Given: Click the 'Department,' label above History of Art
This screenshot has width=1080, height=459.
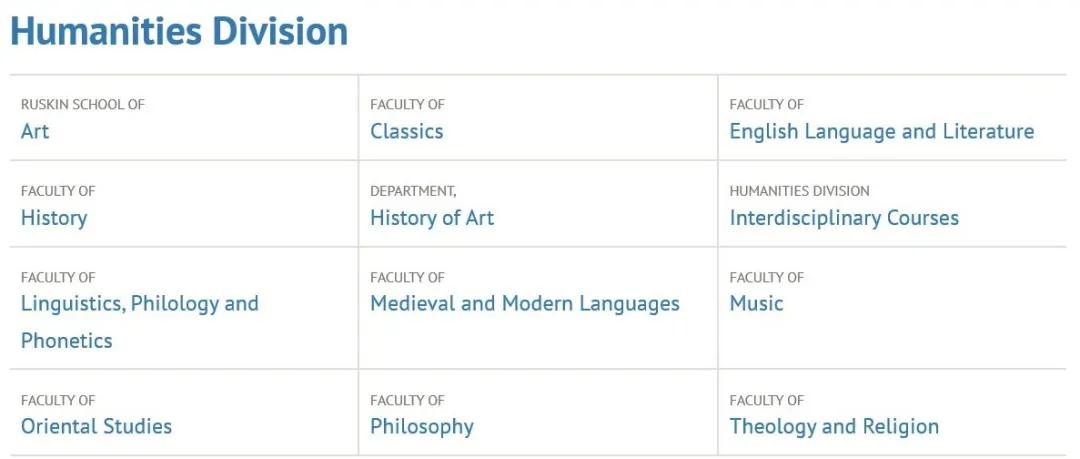Looking at the screenshot, I should [x=412, y=191].
